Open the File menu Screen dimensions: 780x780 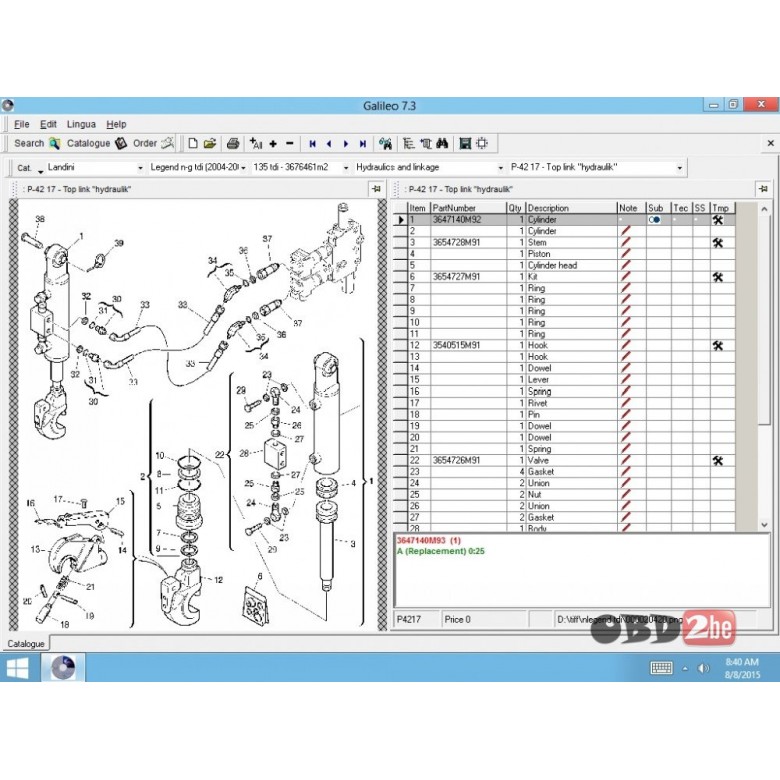pyautogui.click(x=21, y=124)
